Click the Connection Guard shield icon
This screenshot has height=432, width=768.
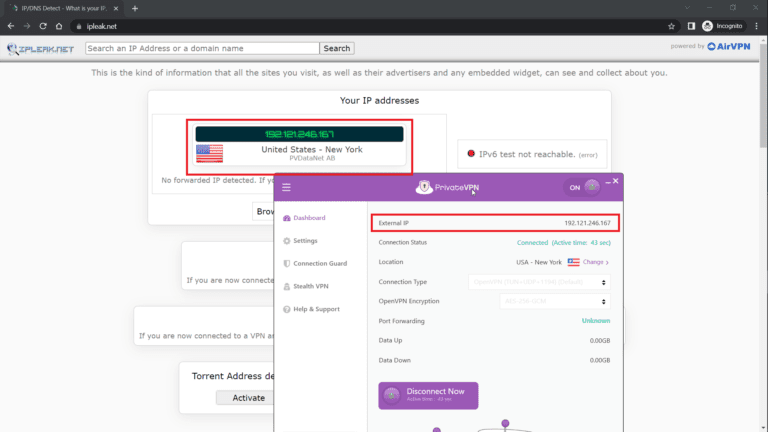pos(287,264)
